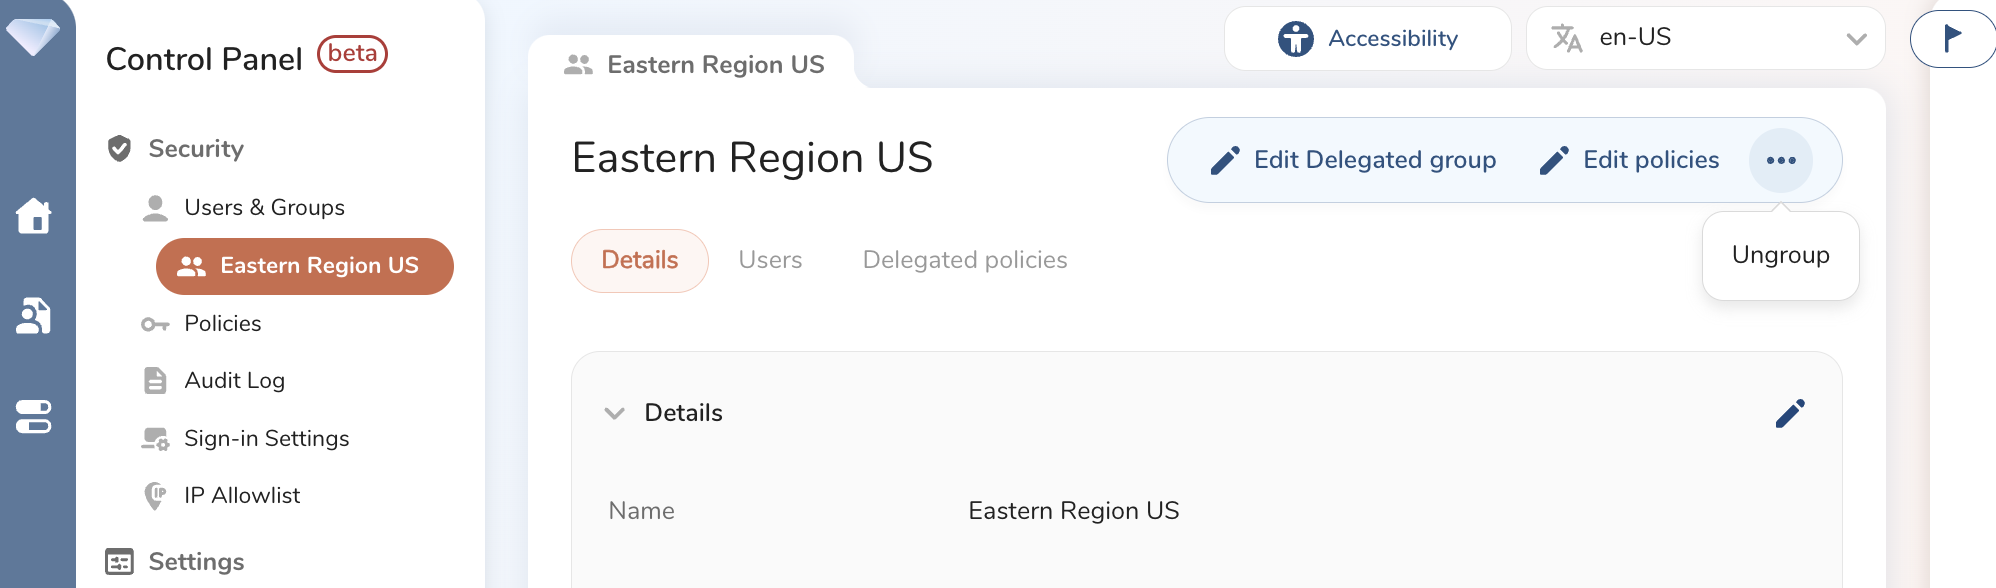Collapse the Details section chevron
Screen dimensions: 1996x588
[x=615, y=413]
